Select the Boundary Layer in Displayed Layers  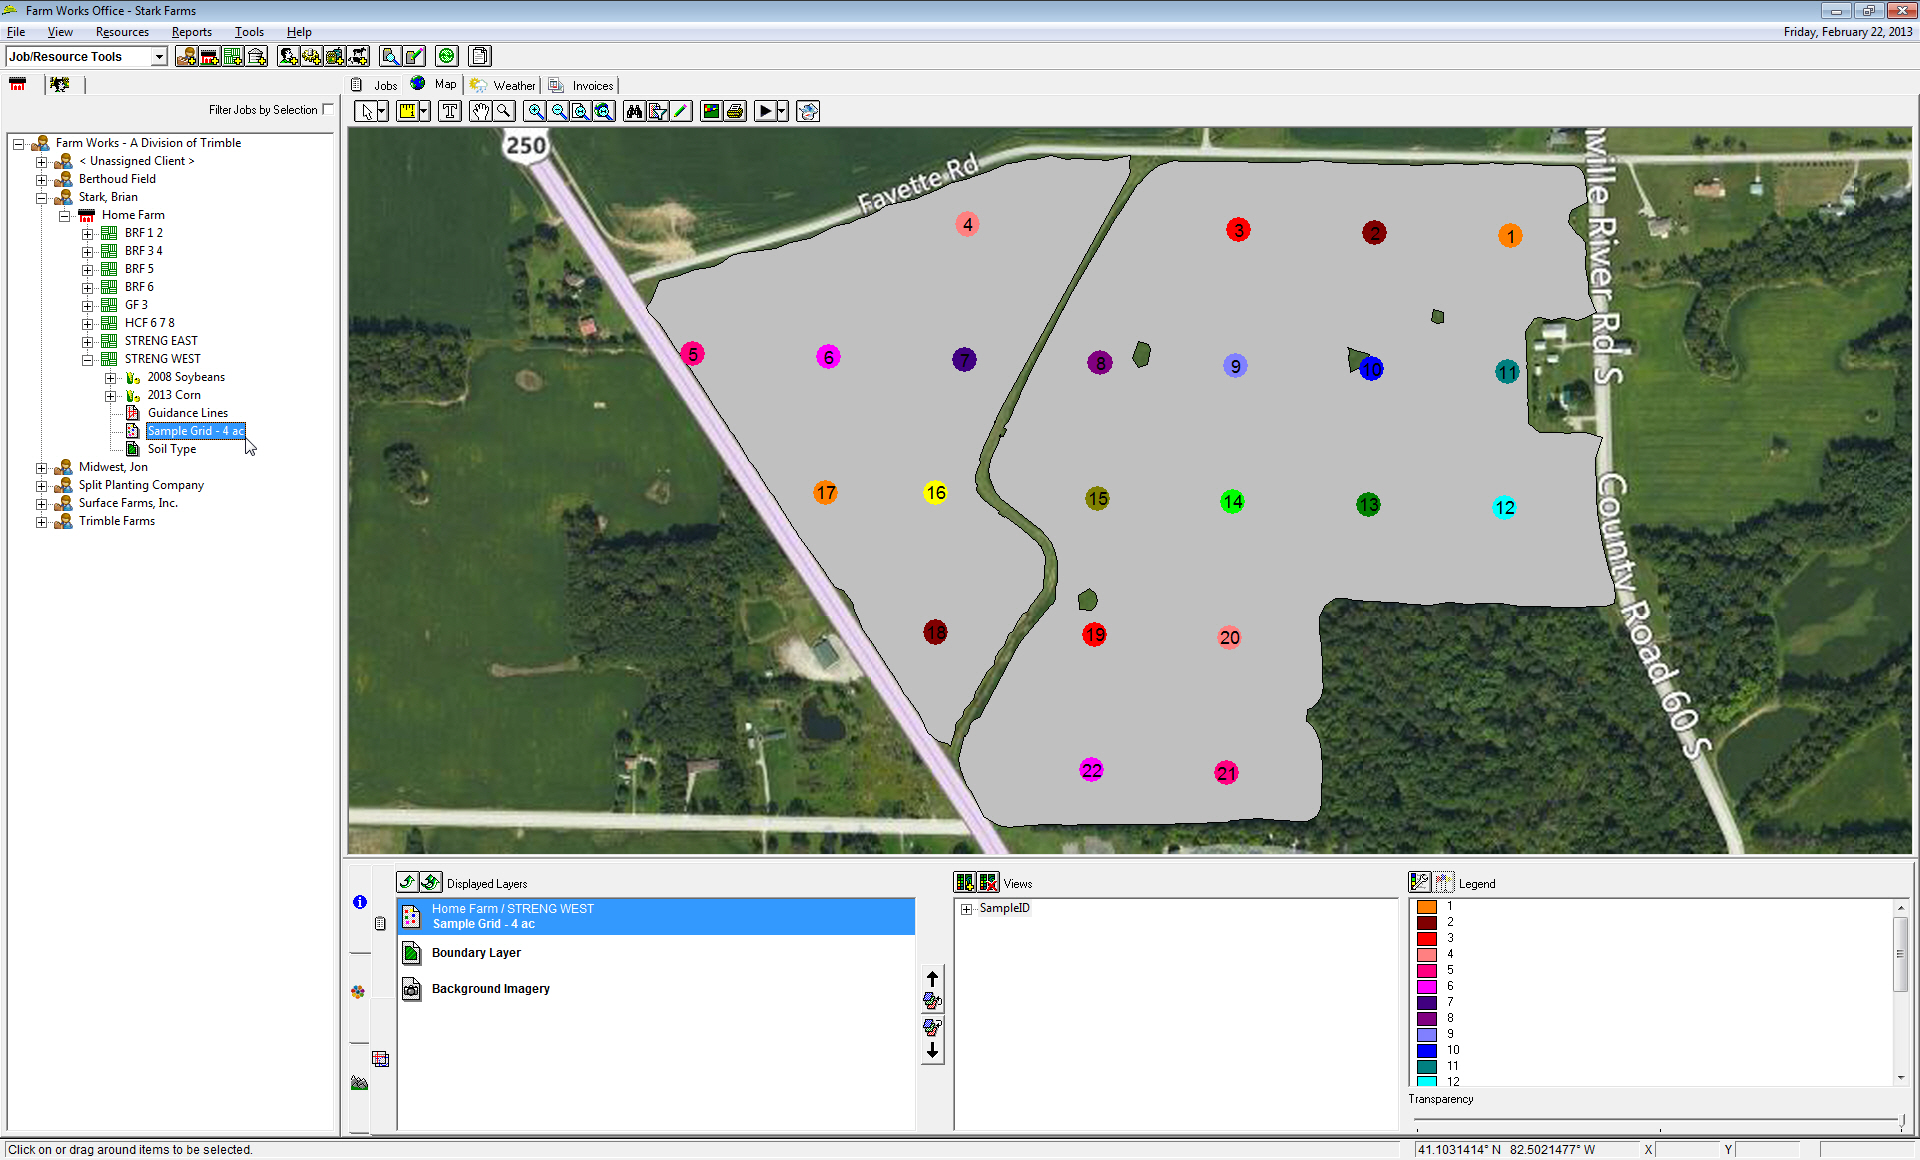pyautogui.click(x=656, y=953)
